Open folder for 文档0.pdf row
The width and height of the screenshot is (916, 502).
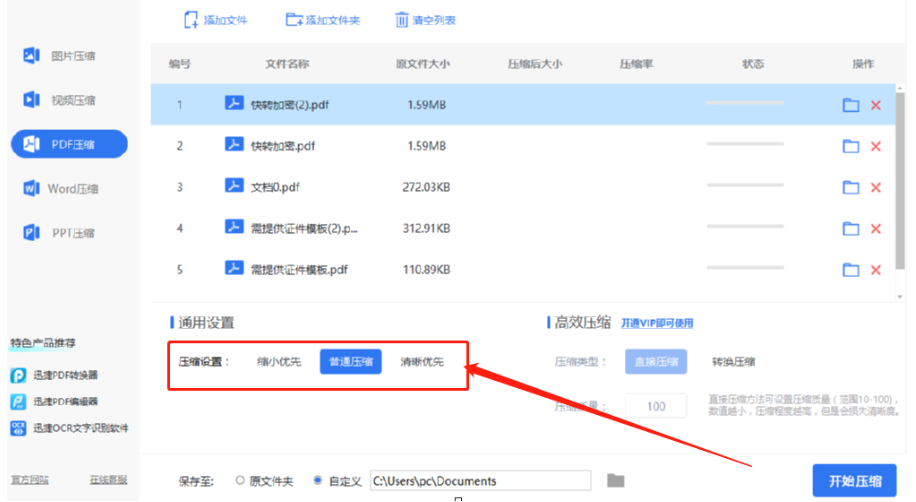pyautogui.click(x=851, y=188)
